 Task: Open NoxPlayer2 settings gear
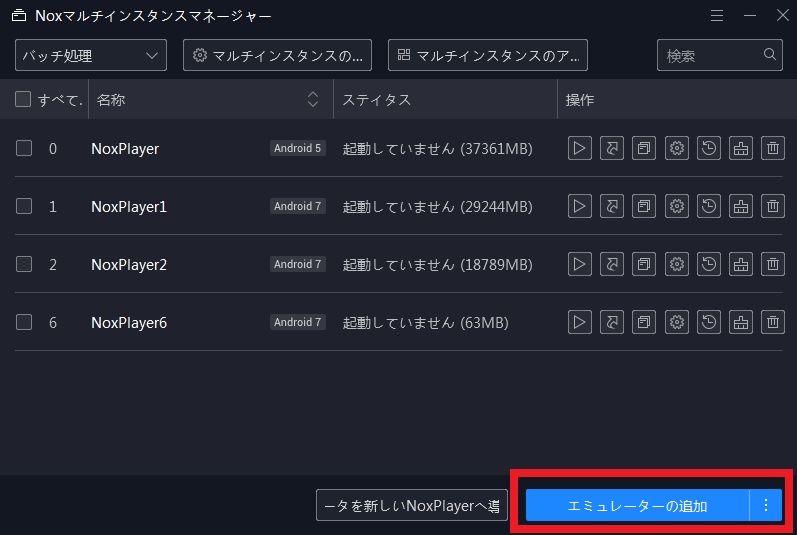tap(677, 264)
